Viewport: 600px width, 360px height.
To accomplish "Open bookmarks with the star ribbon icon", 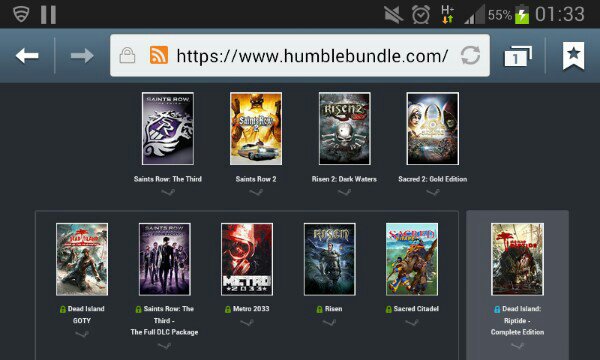I will [x=573, y=56].
